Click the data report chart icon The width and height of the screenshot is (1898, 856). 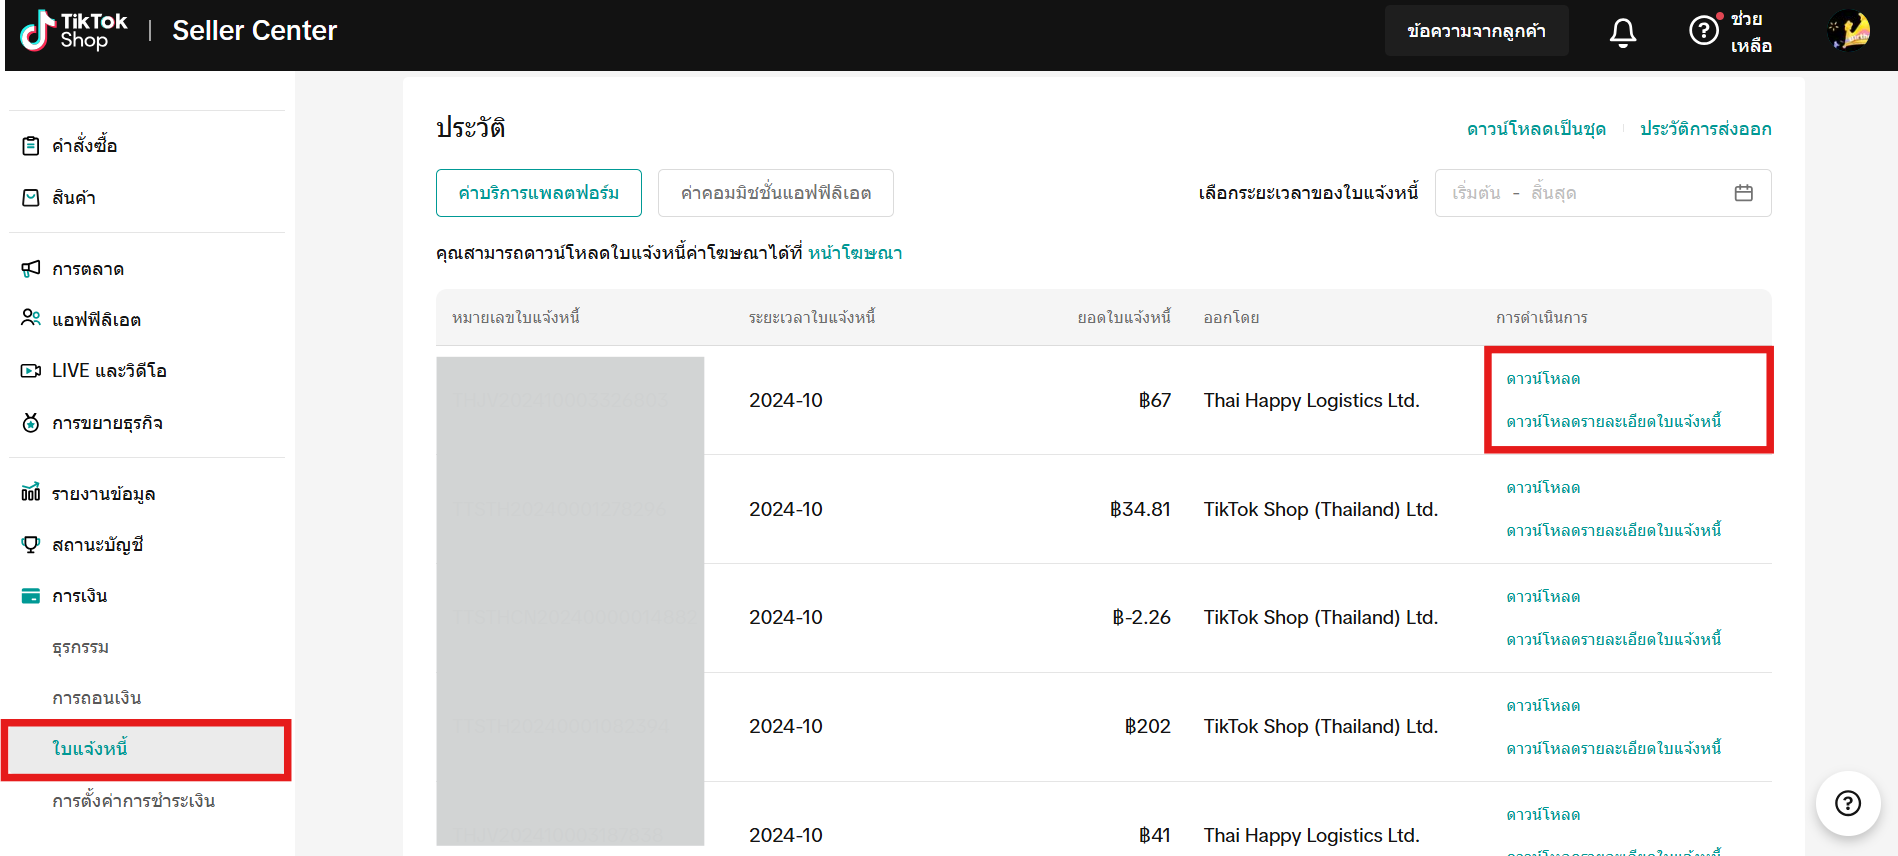(x=31, y=493)
